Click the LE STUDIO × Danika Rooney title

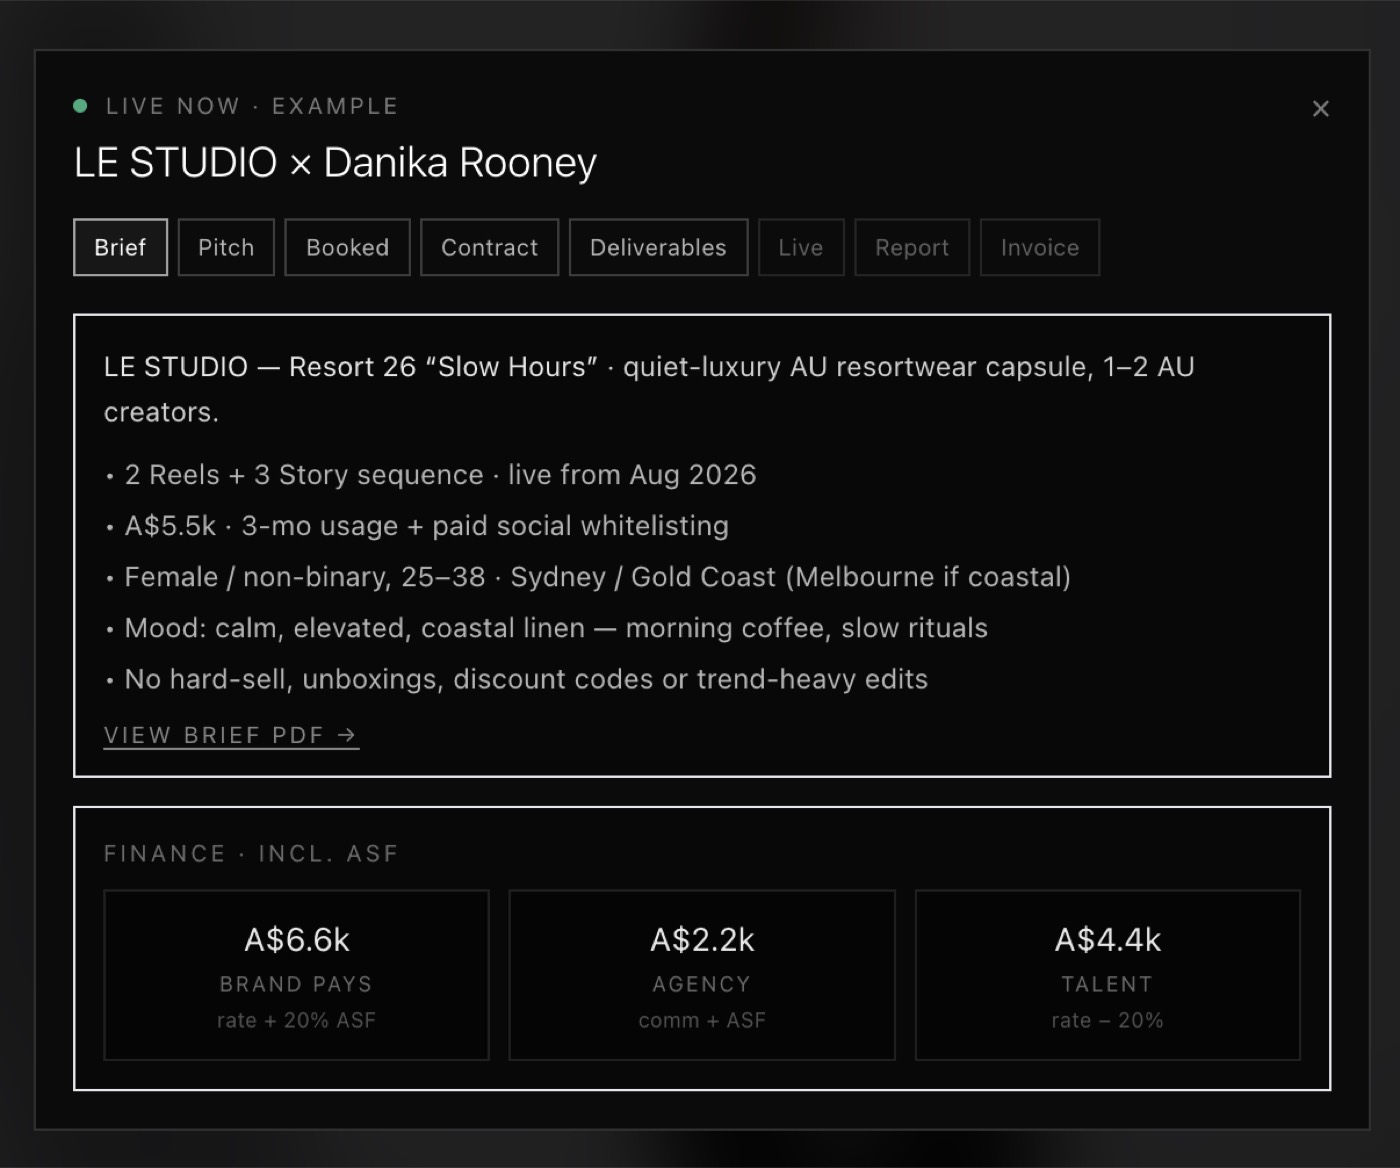335,162
